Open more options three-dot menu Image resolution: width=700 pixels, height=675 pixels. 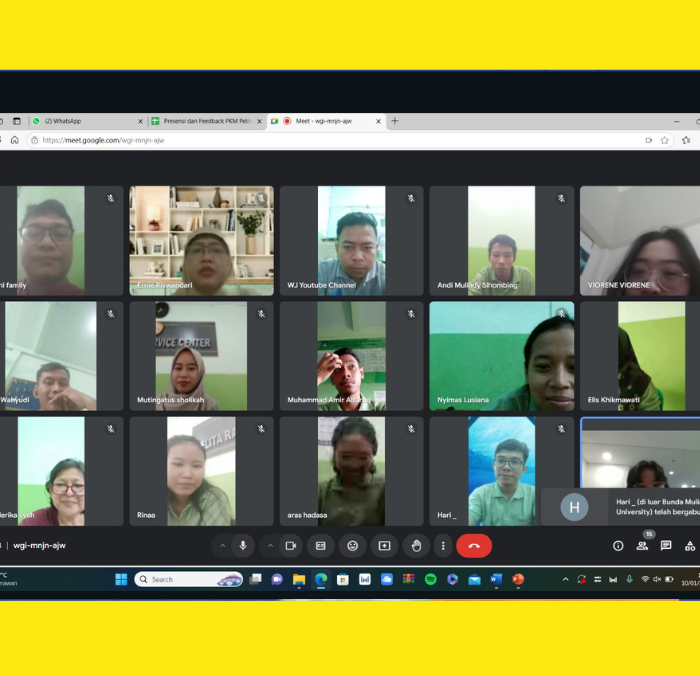(443, 546)
